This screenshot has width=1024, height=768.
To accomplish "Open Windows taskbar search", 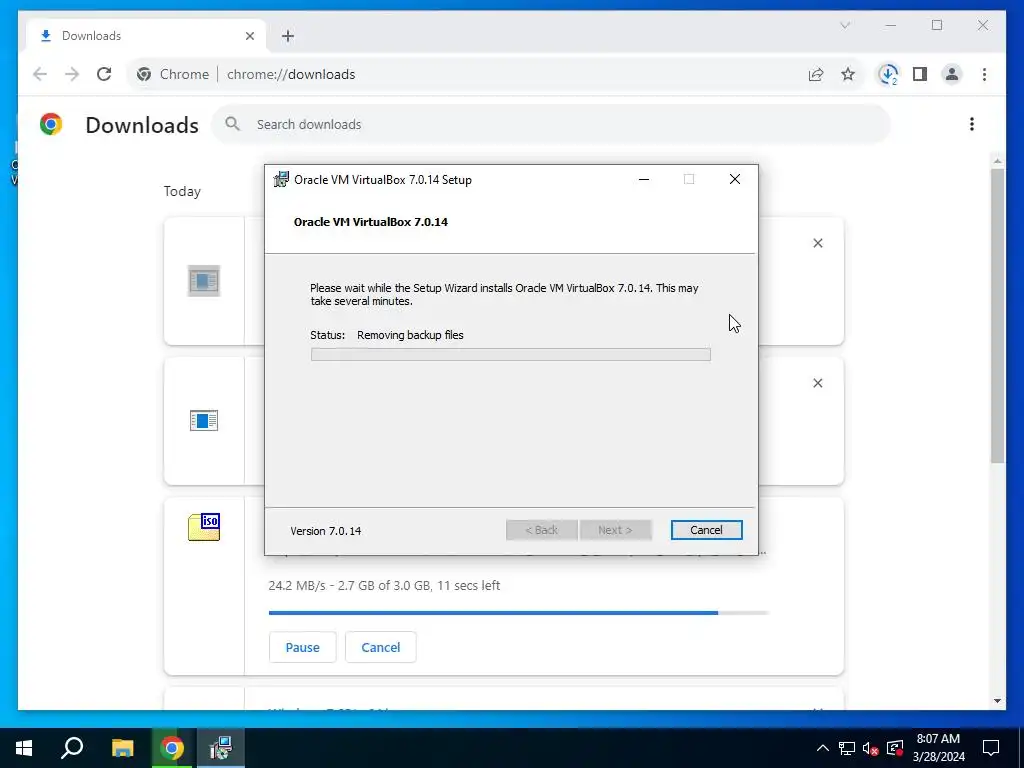I will (x=72, y=748).
